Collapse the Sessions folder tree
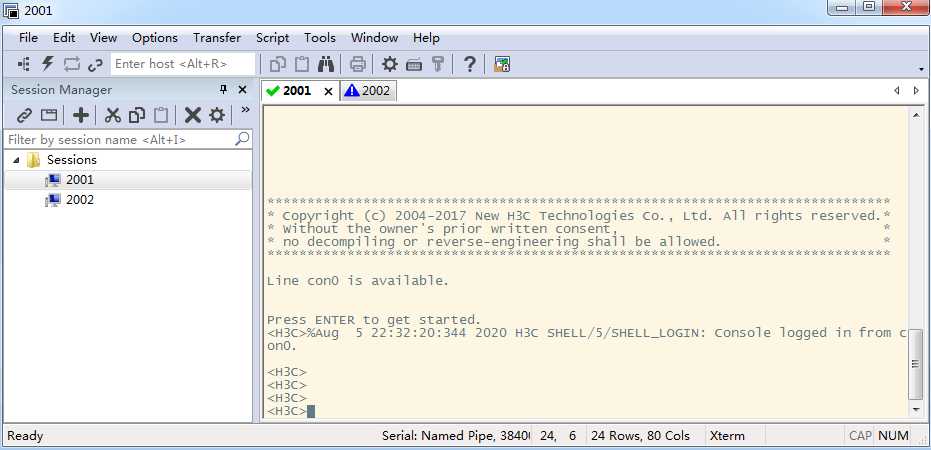Viewport: 931px width, 450px height. [16, 160]
